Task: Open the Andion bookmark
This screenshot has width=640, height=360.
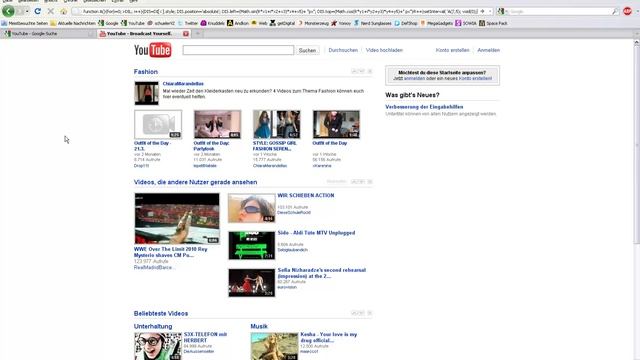Action: [238, 23]
